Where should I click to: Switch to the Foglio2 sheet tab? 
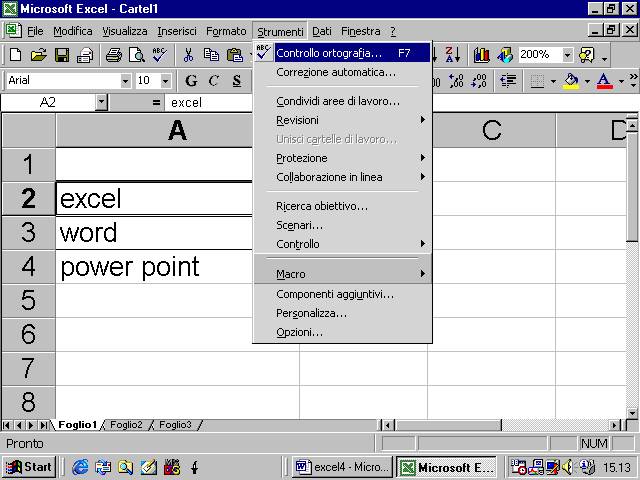(126, 425)
